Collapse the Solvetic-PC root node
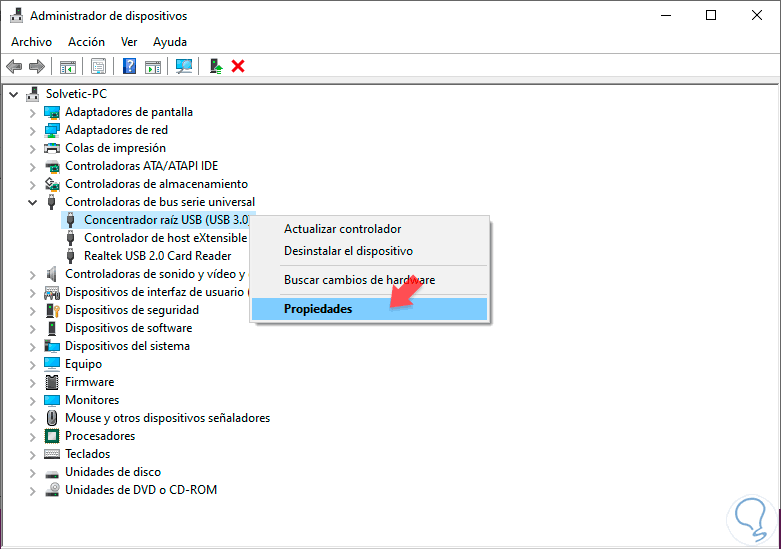The width and height of the screenshot is (781, 549). pos(13,94)
